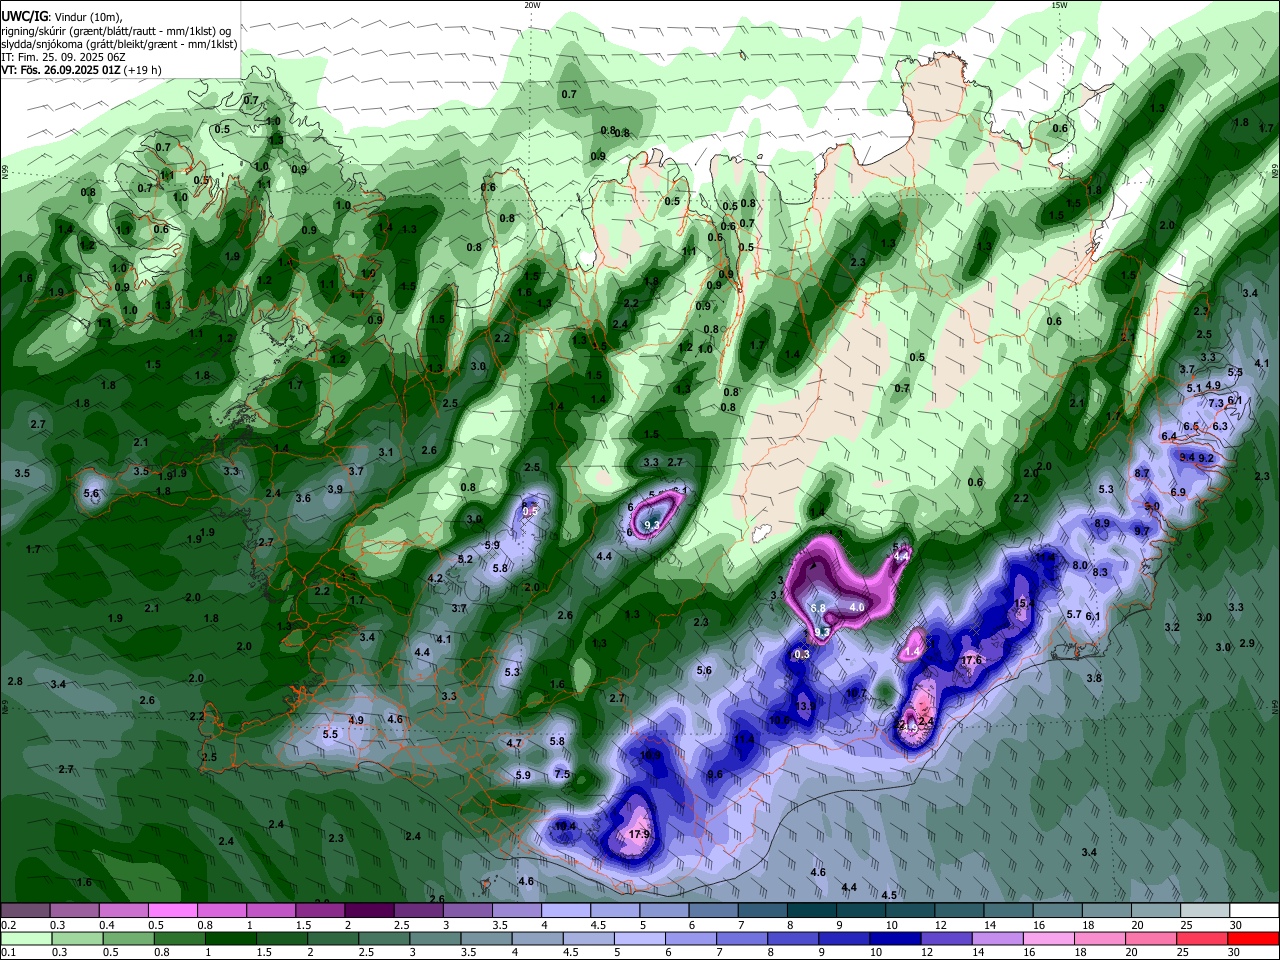1280x960 pixels.
Task: Click the 9.7 precipitation value on the map
Action: [1142, 531]
